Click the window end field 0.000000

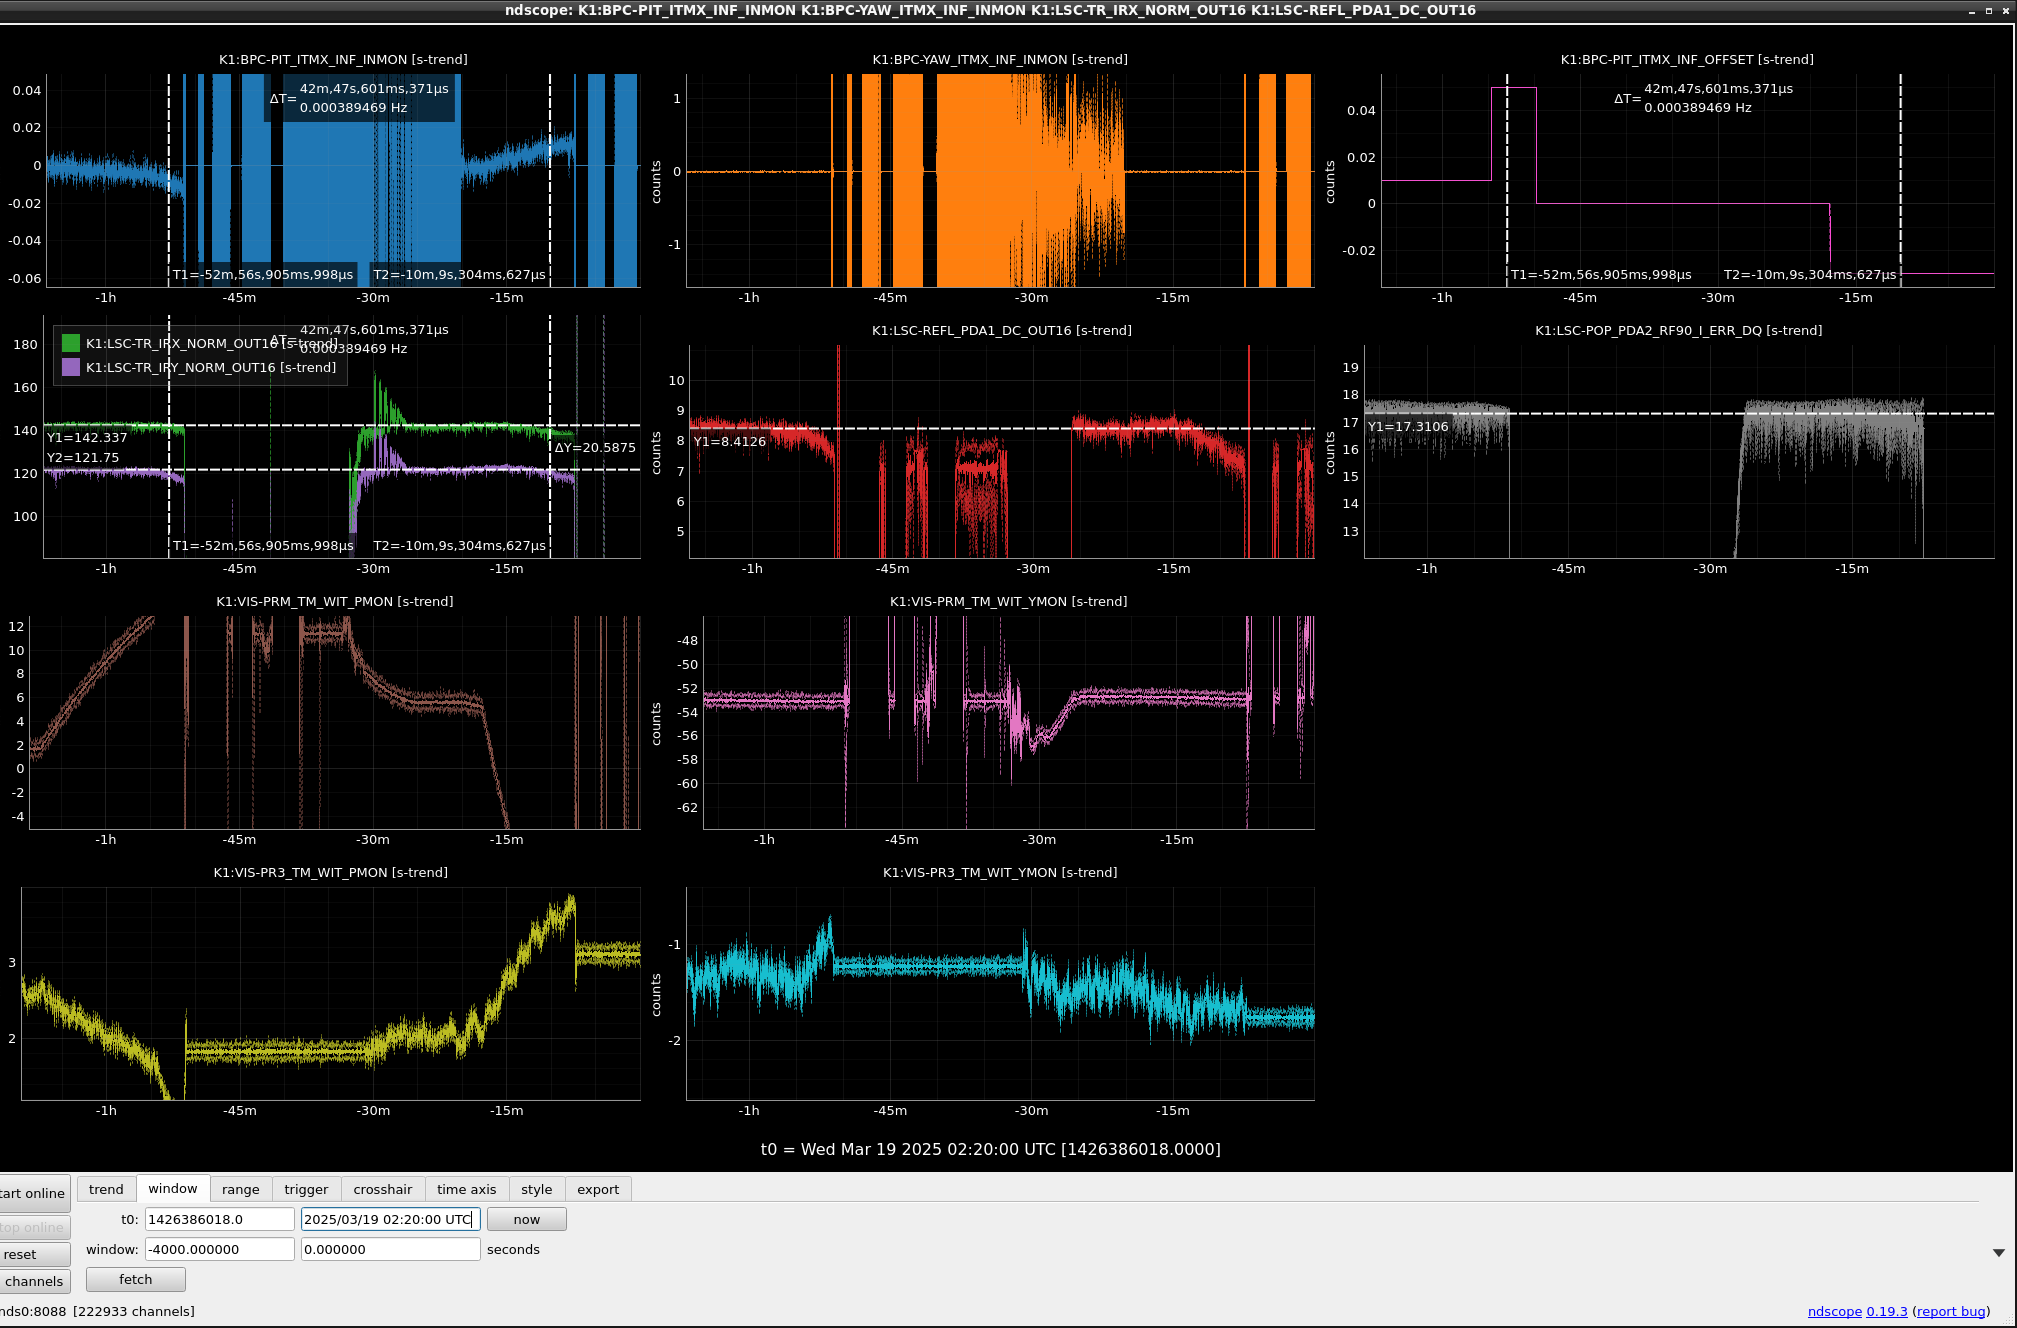pyautogui.click(x=391, y=1249)
